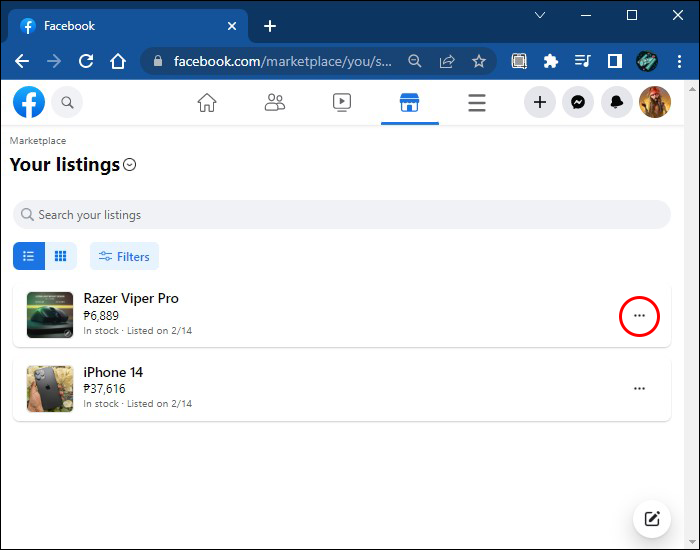The width and height of the screenshot is (700, 550).
Task: Click the Facebook logo icon
Action: (29, 102)
